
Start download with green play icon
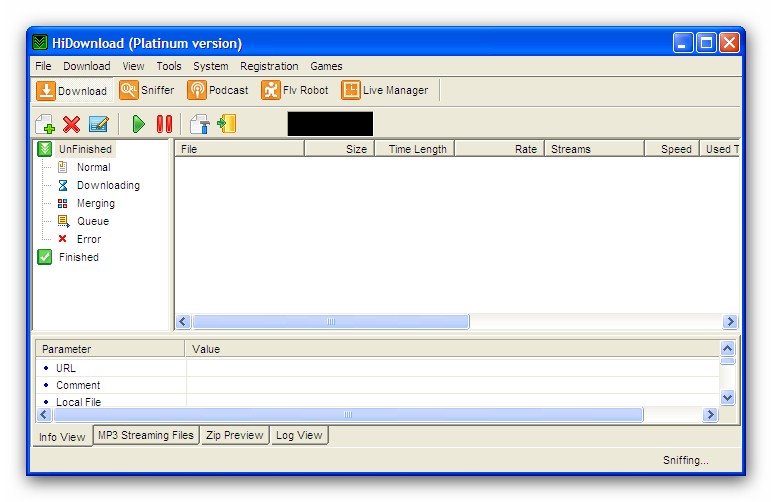click(138, 124)
